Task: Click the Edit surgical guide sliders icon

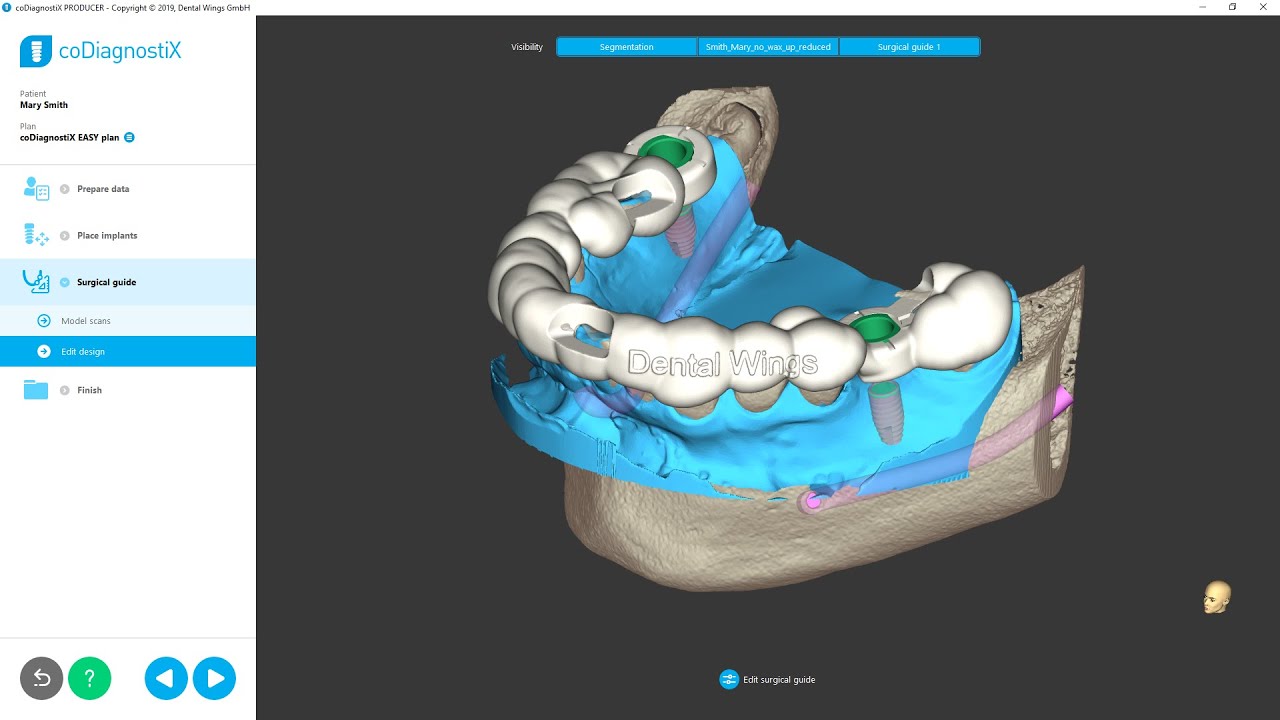Action: click(729, 680)
